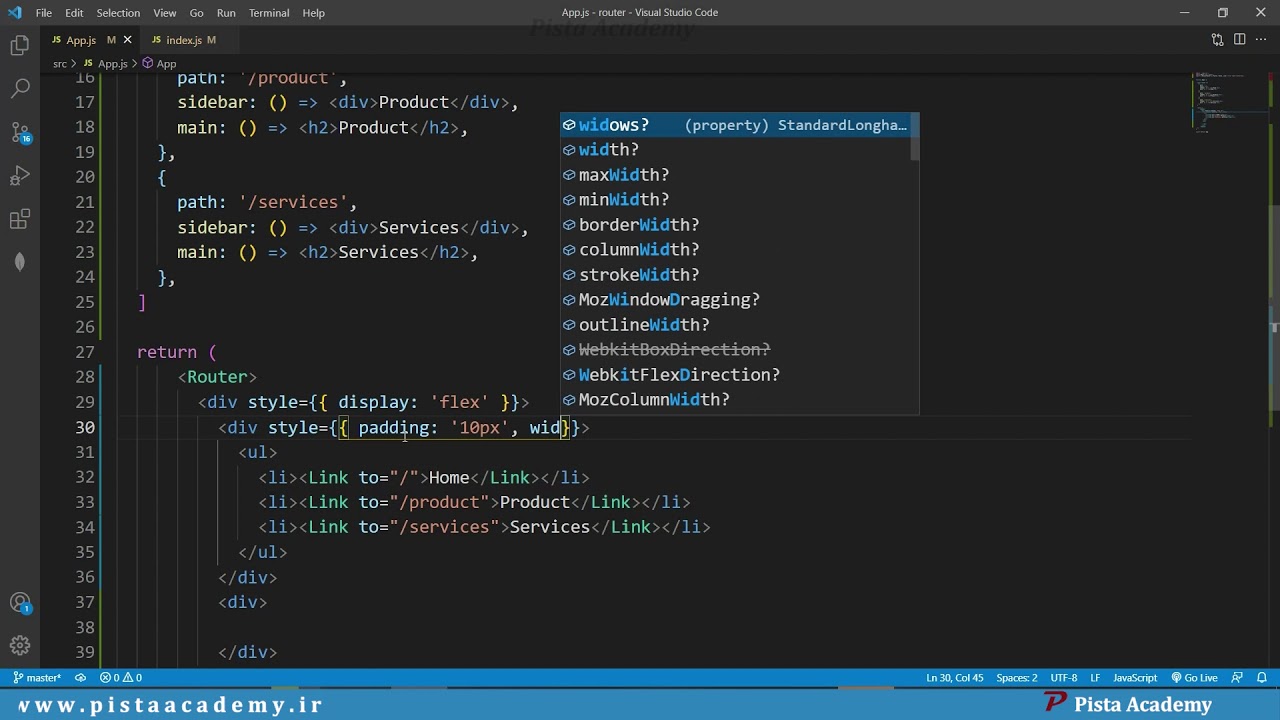Click the Router tag on line 28
The width and height of the screenshot is (1280, 720).
pos(217,377)
